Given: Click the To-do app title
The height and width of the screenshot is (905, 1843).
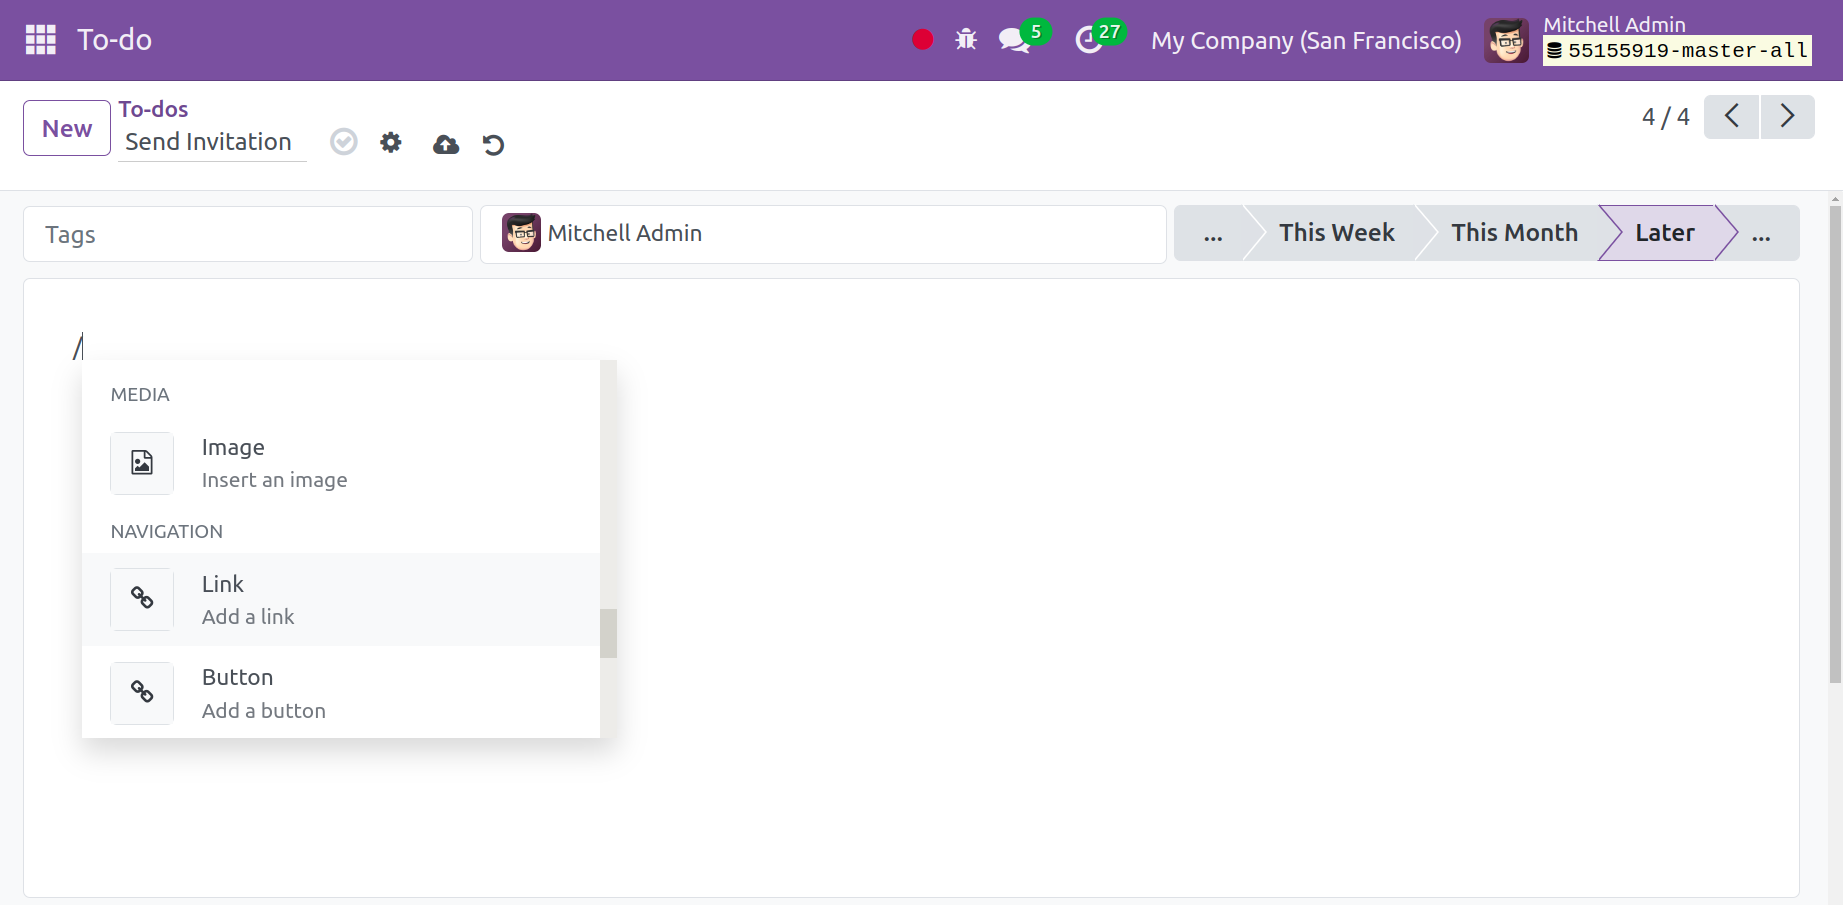Looking at the screenshot, I should click(x=115, y=40).
